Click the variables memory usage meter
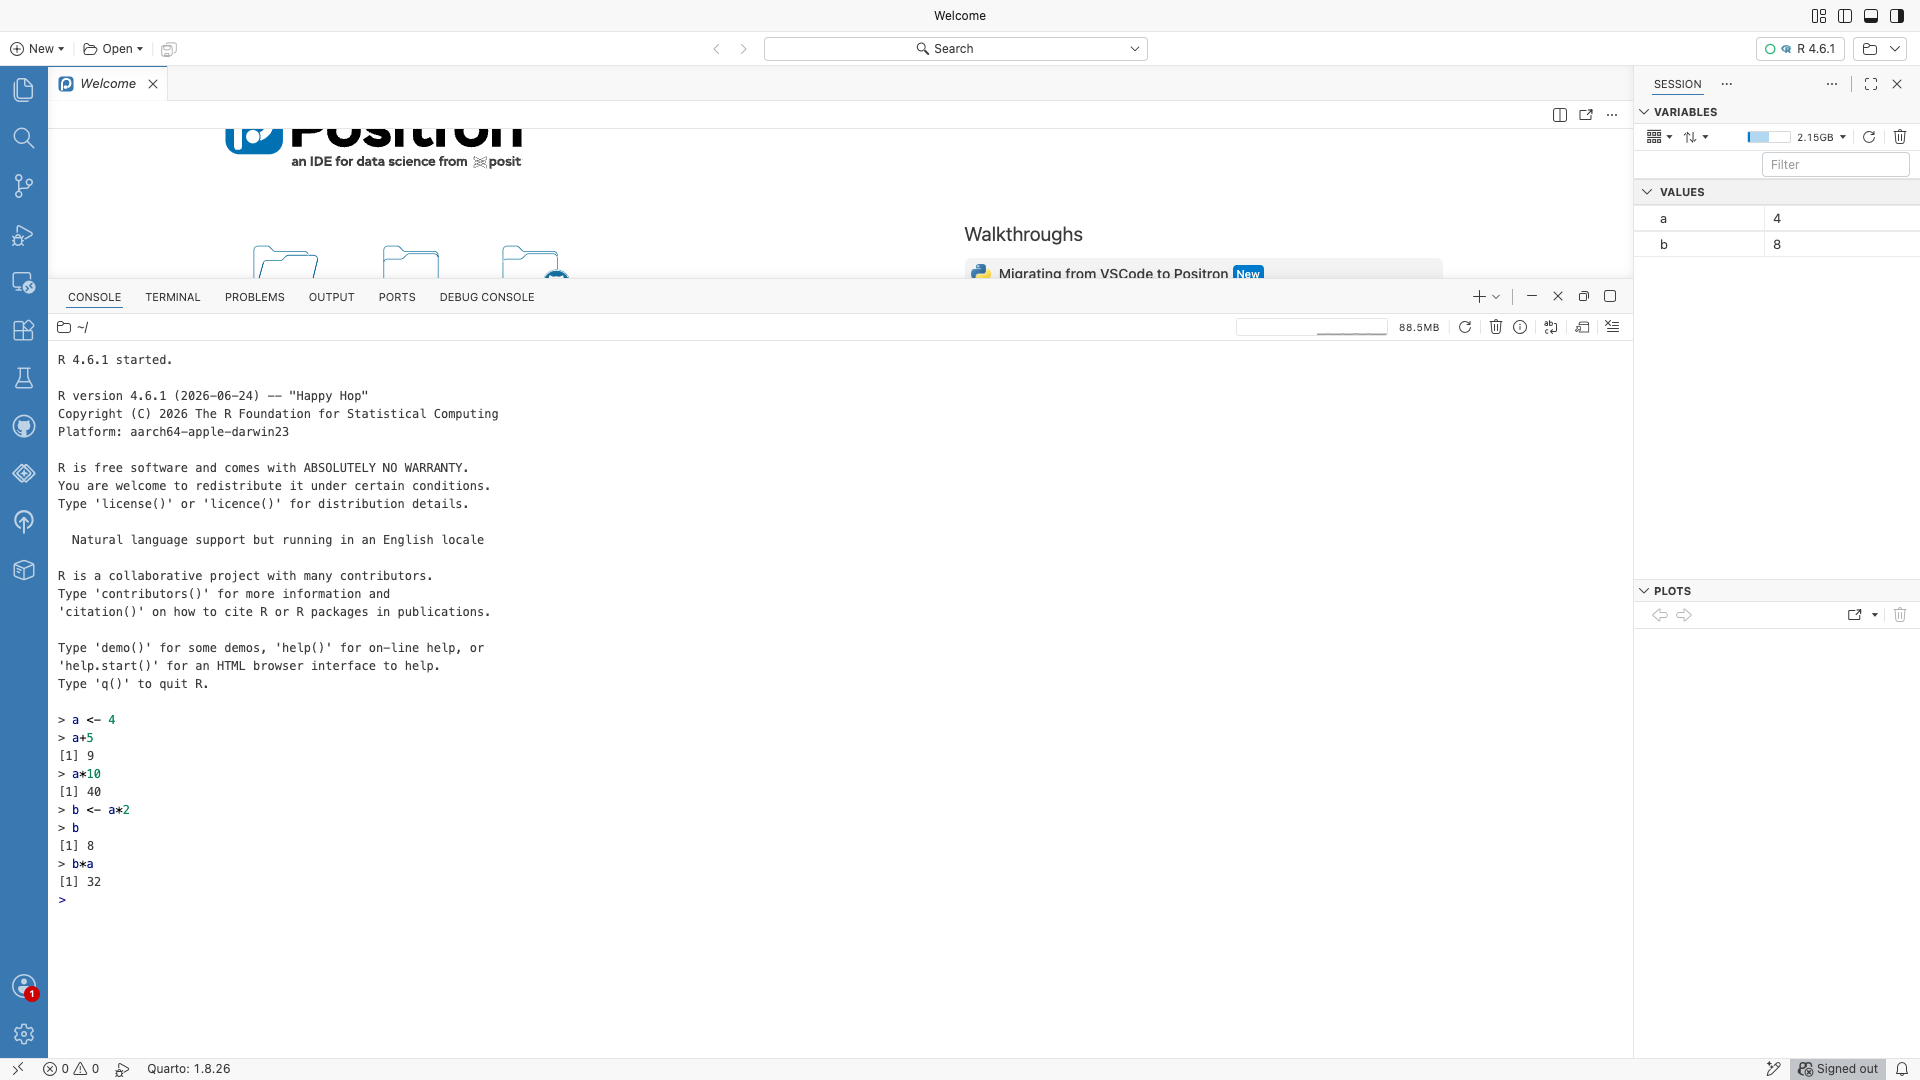1920x1080 pixels. point(1768,137)
